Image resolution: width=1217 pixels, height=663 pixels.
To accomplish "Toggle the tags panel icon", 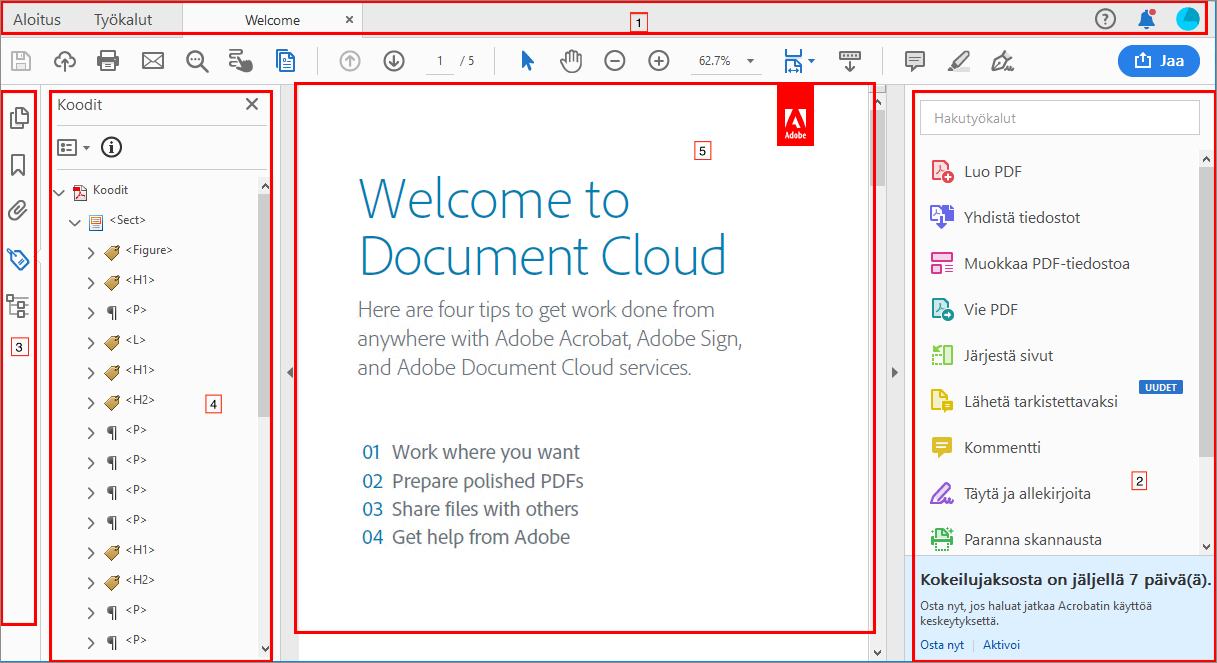I will pyautogui.click(x=18, y=259).
